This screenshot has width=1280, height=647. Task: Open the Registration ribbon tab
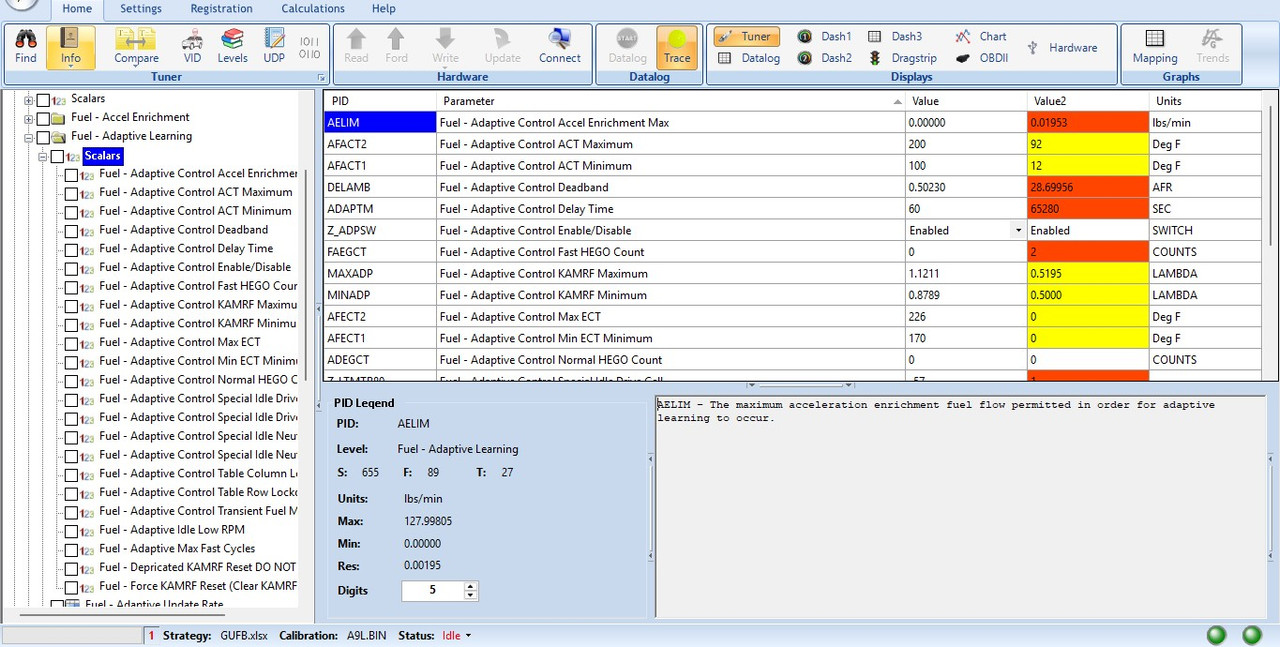[222, 9]
